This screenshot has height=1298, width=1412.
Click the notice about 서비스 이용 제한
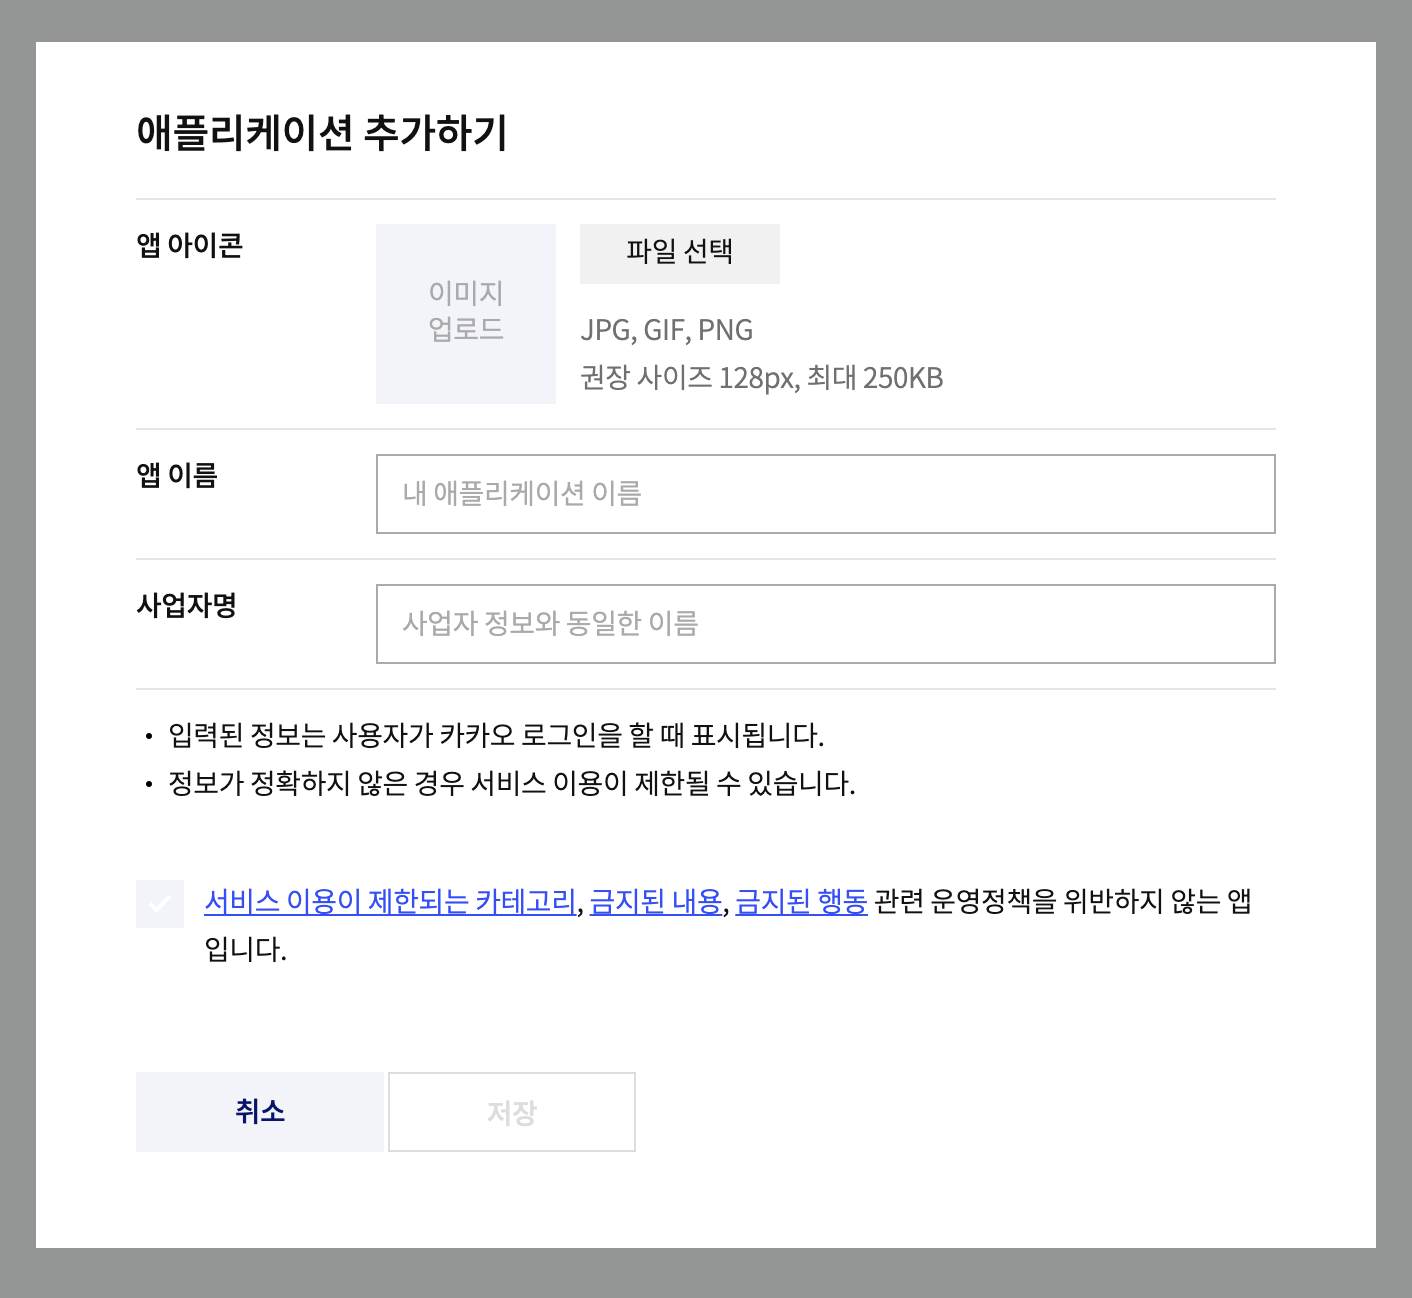click(x=511, y=783)
